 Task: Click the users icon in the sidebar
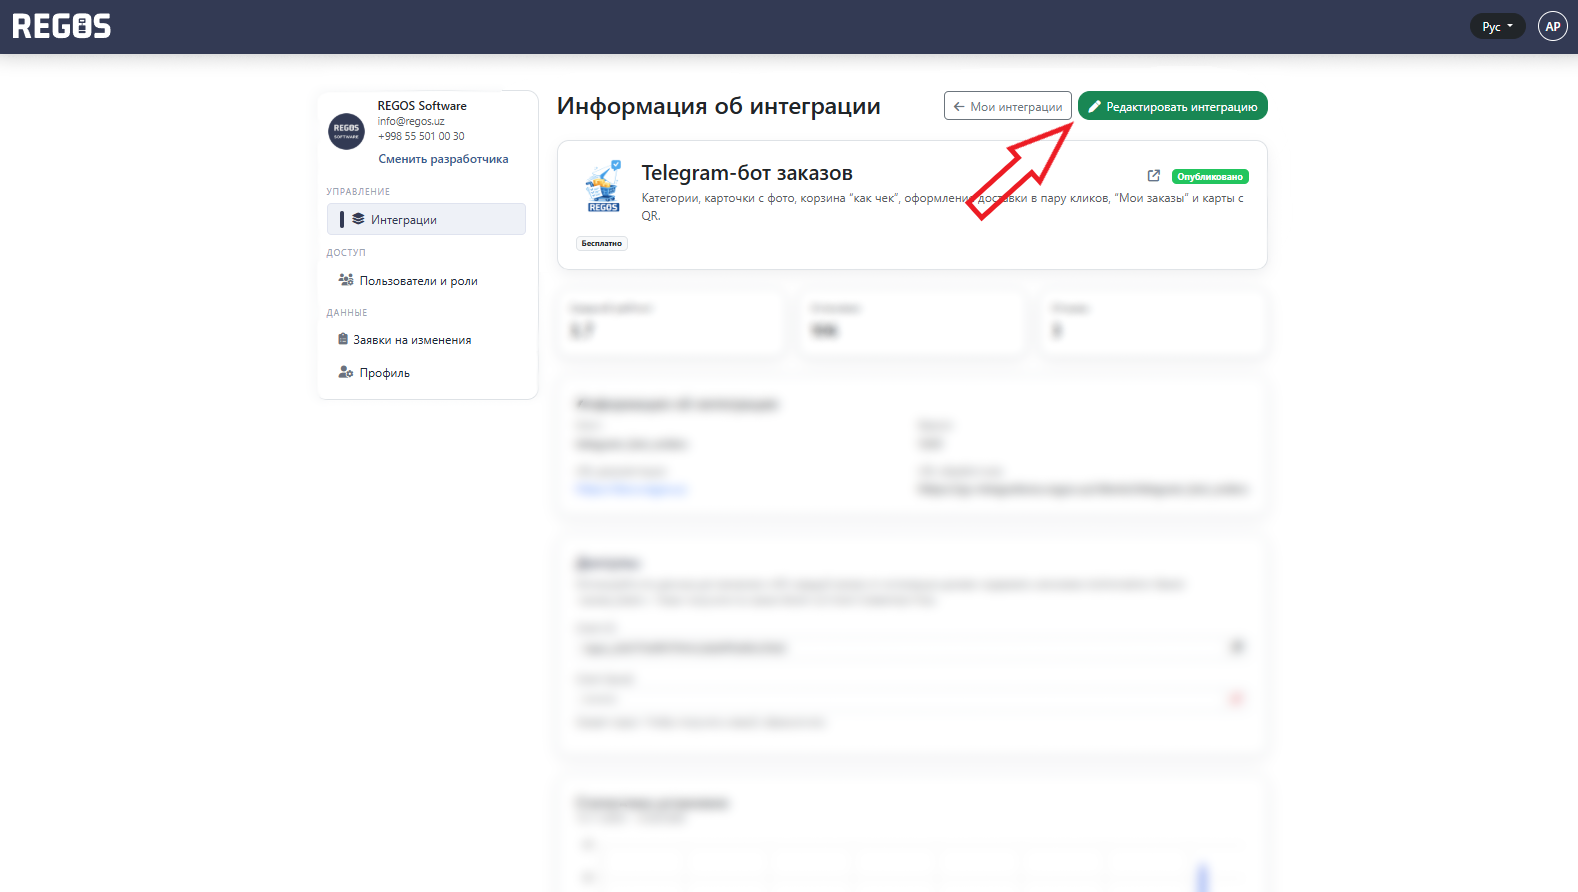pyautogui.click(x=346, y=280)
